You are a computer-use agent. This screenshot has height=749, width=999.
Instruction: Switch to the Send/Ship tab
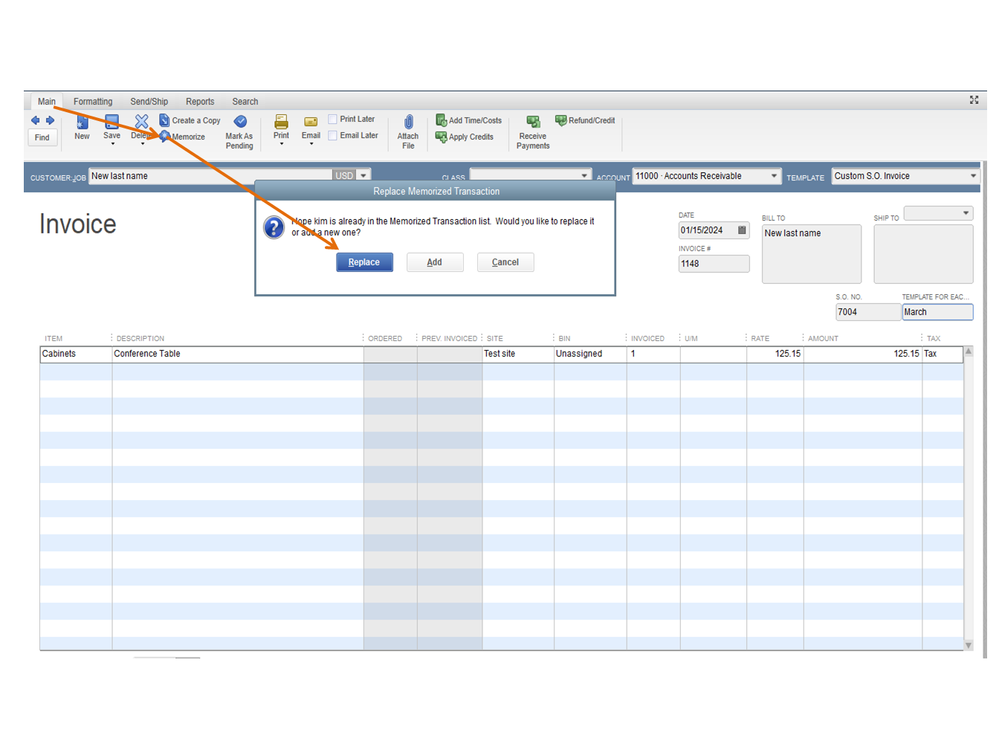click(x=149, y=101)
